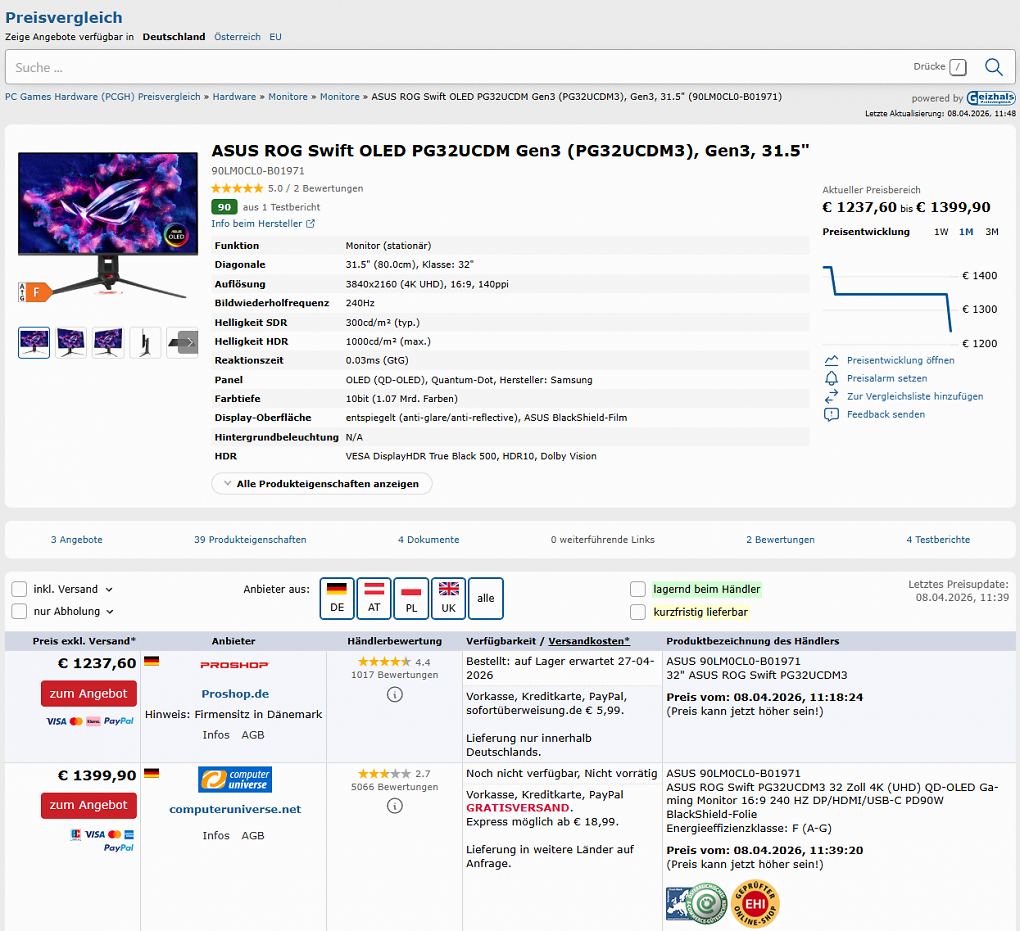Switch offers to EU

(x=275, y=36)
